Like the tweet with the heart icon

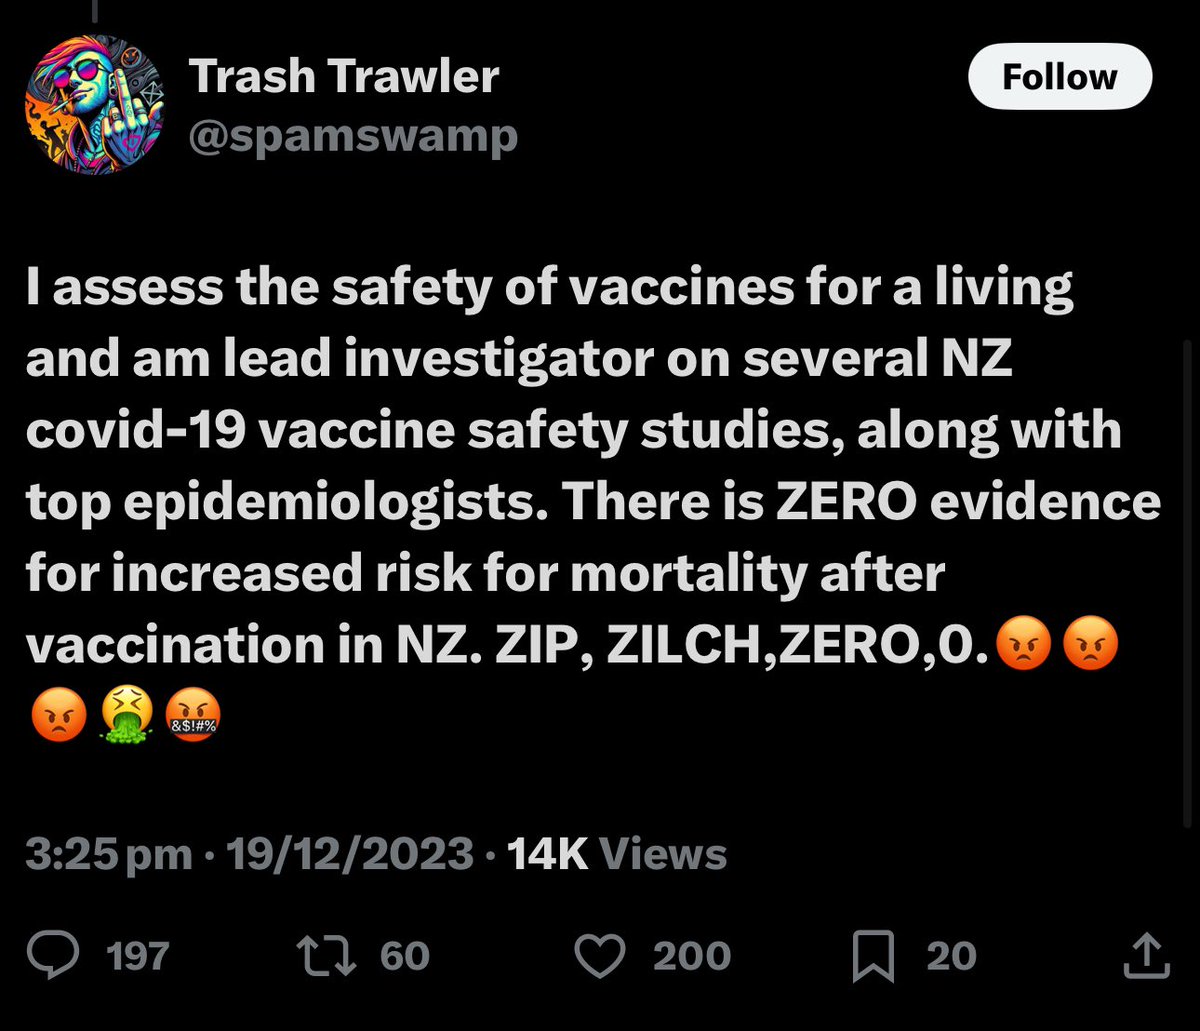601,955
